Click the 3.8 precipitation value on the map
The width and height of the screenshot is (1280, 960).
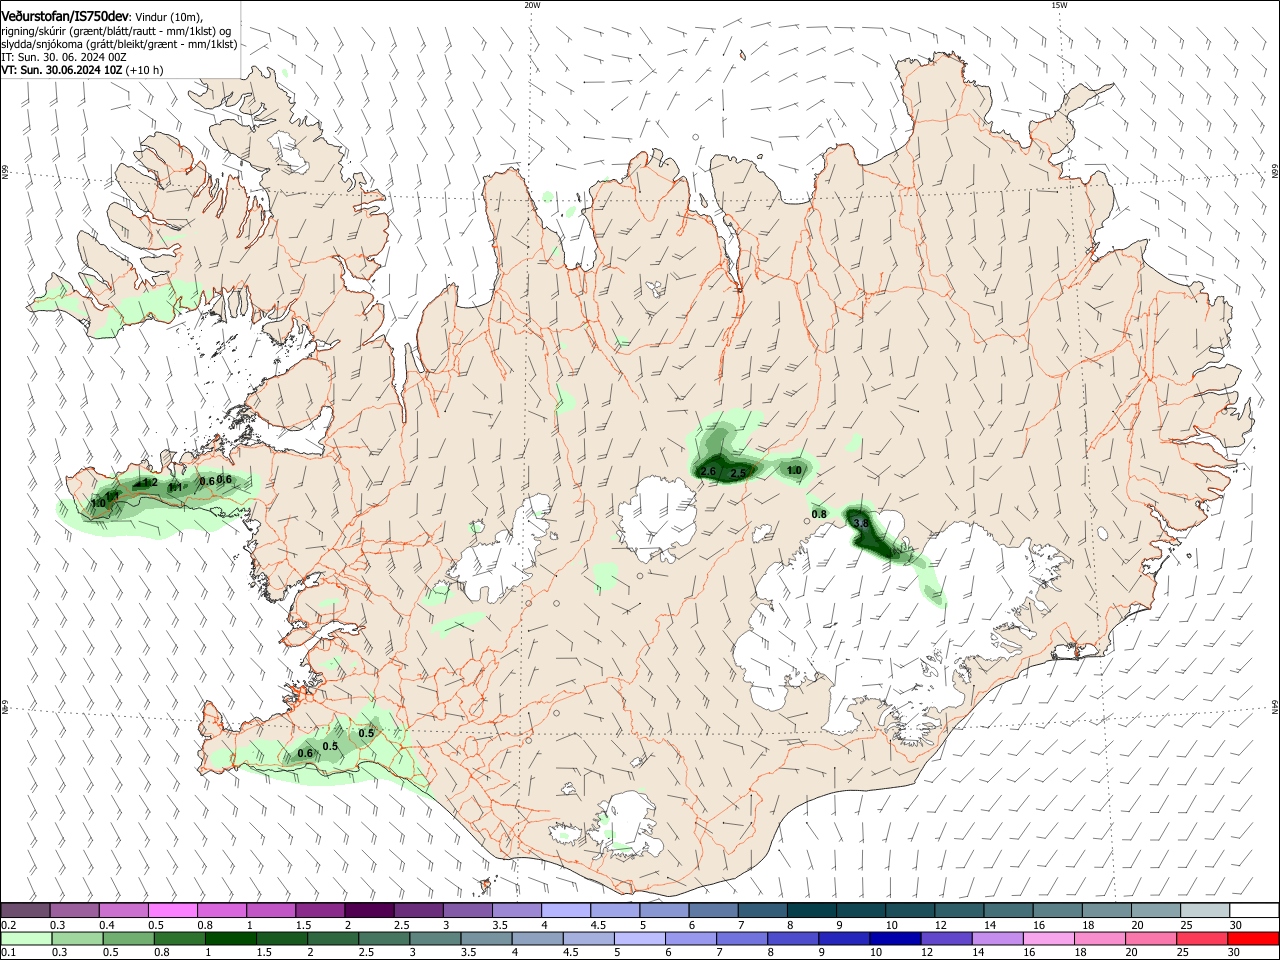pos(860,523)
